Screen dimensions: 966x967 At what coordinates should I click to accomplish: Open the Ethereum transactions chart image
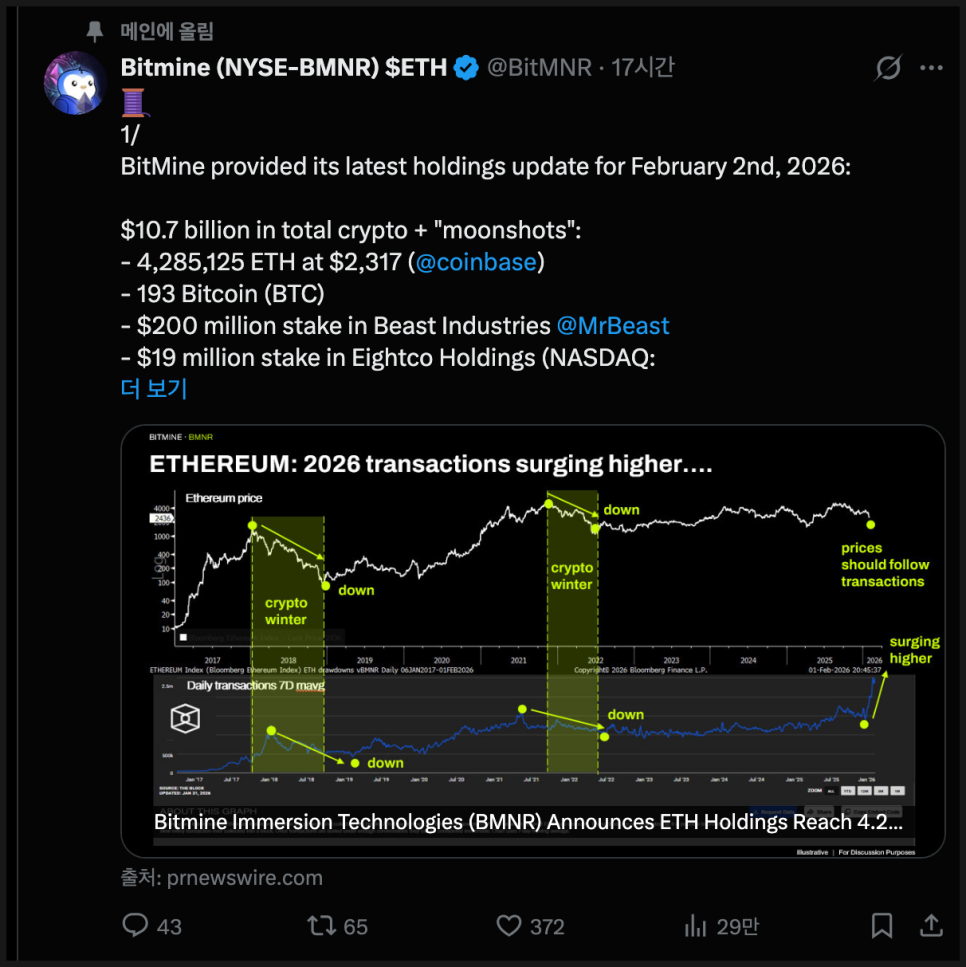(533, 620)
